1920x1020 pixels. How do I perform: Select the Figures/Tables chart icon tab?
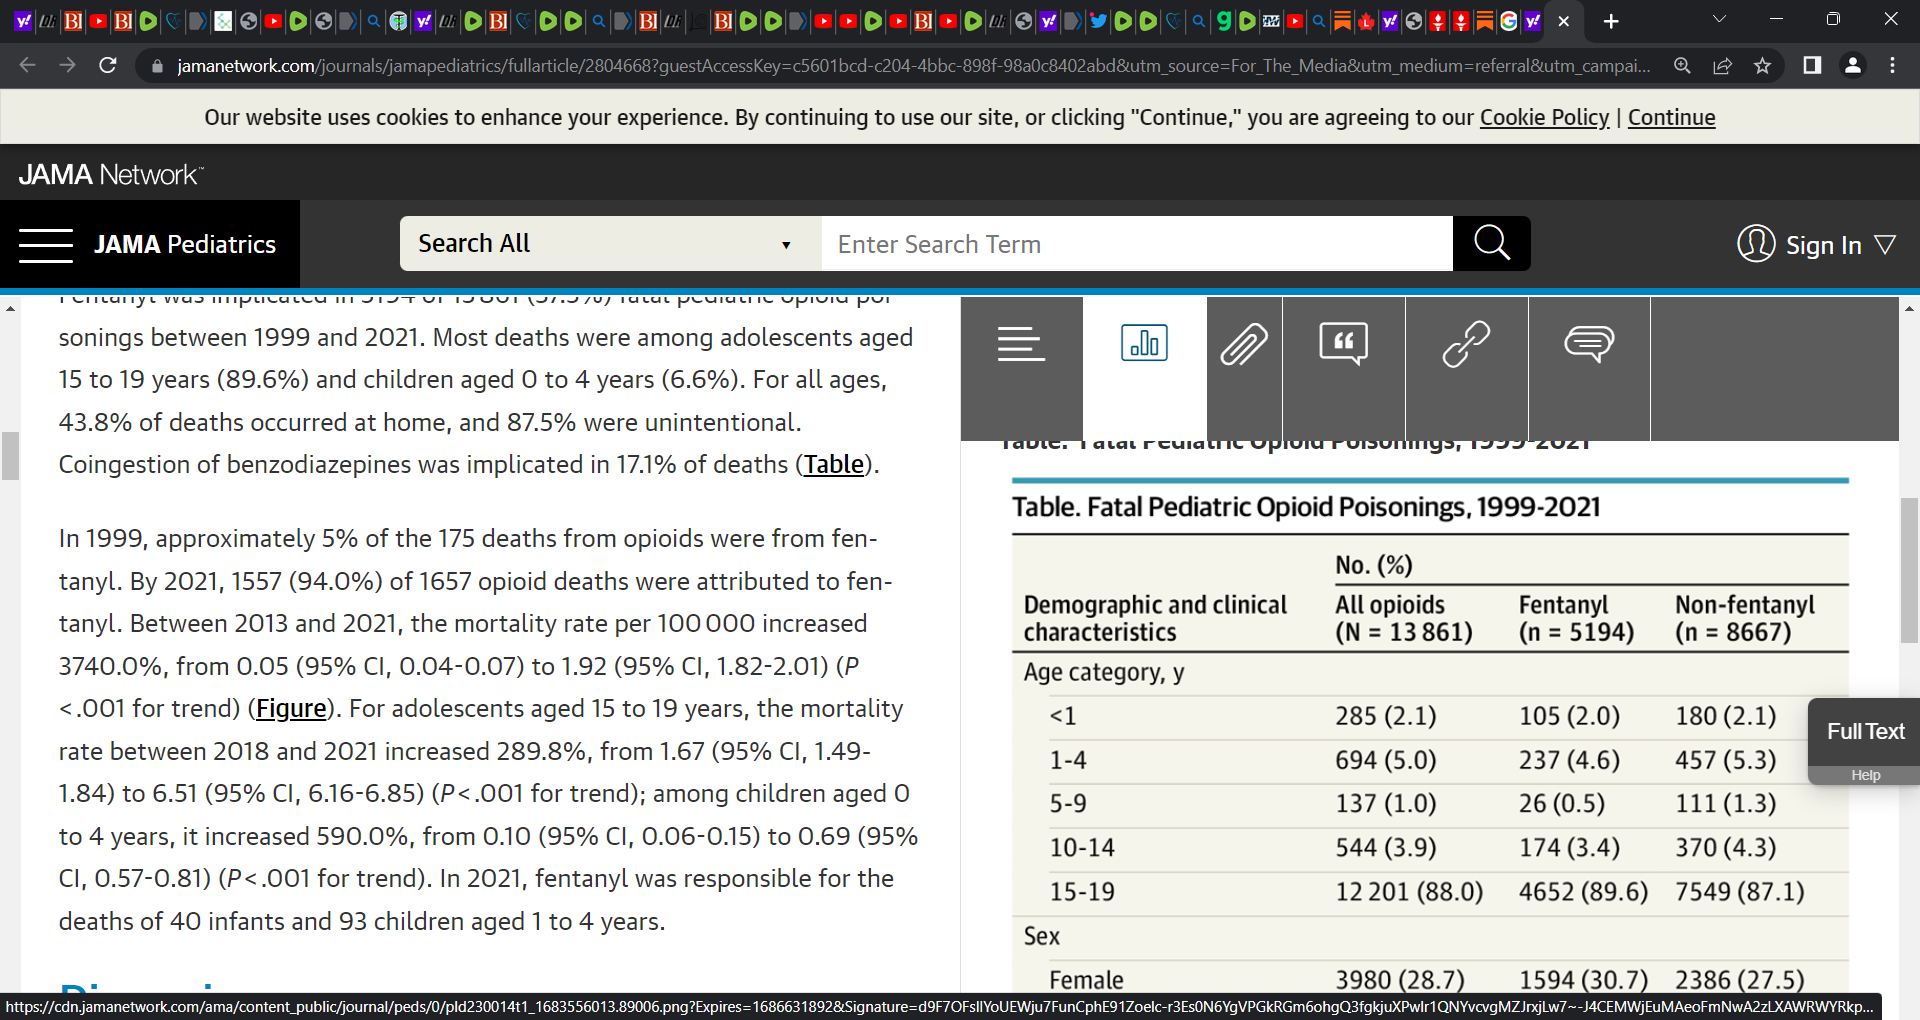point(1144,343)
